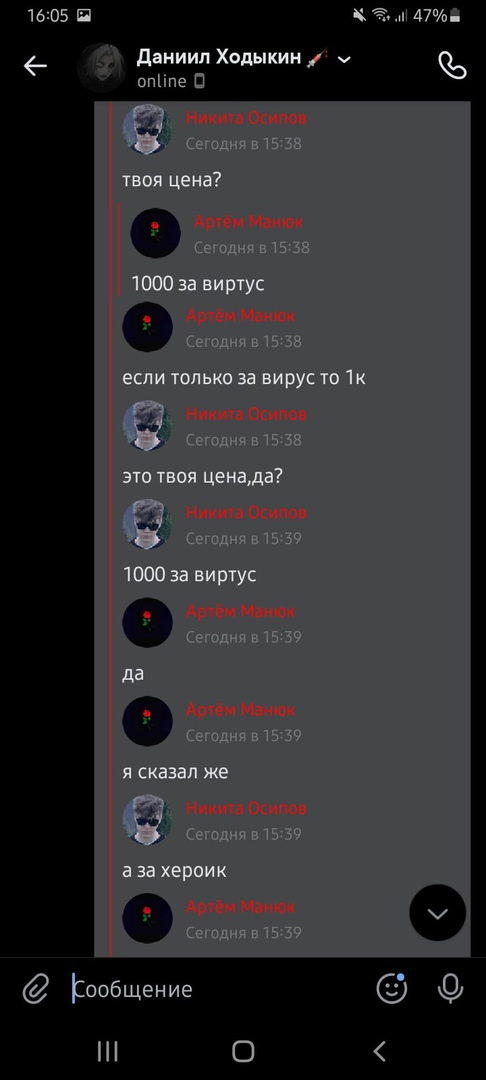Tap the microphone voice message icon
This screenshot has width=486, height=1080.
click(x=450, y=990)
